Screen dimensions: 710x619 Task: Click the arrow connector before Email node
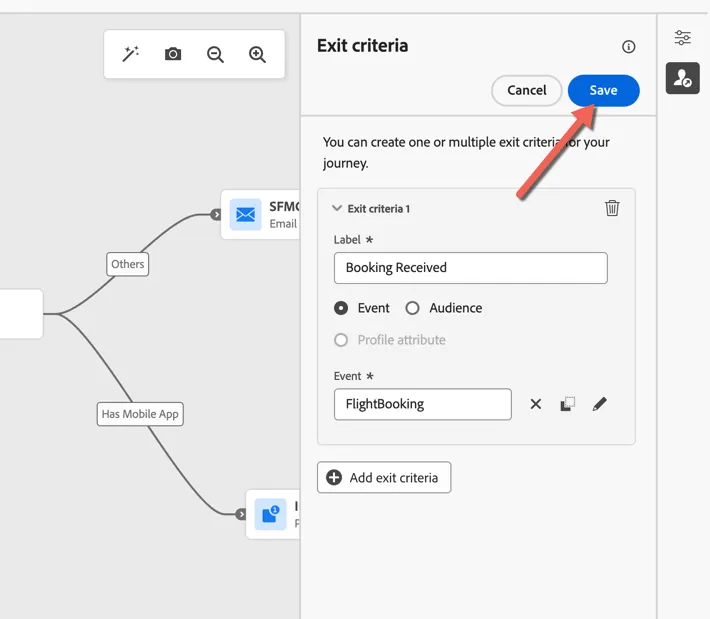point(216,215)
